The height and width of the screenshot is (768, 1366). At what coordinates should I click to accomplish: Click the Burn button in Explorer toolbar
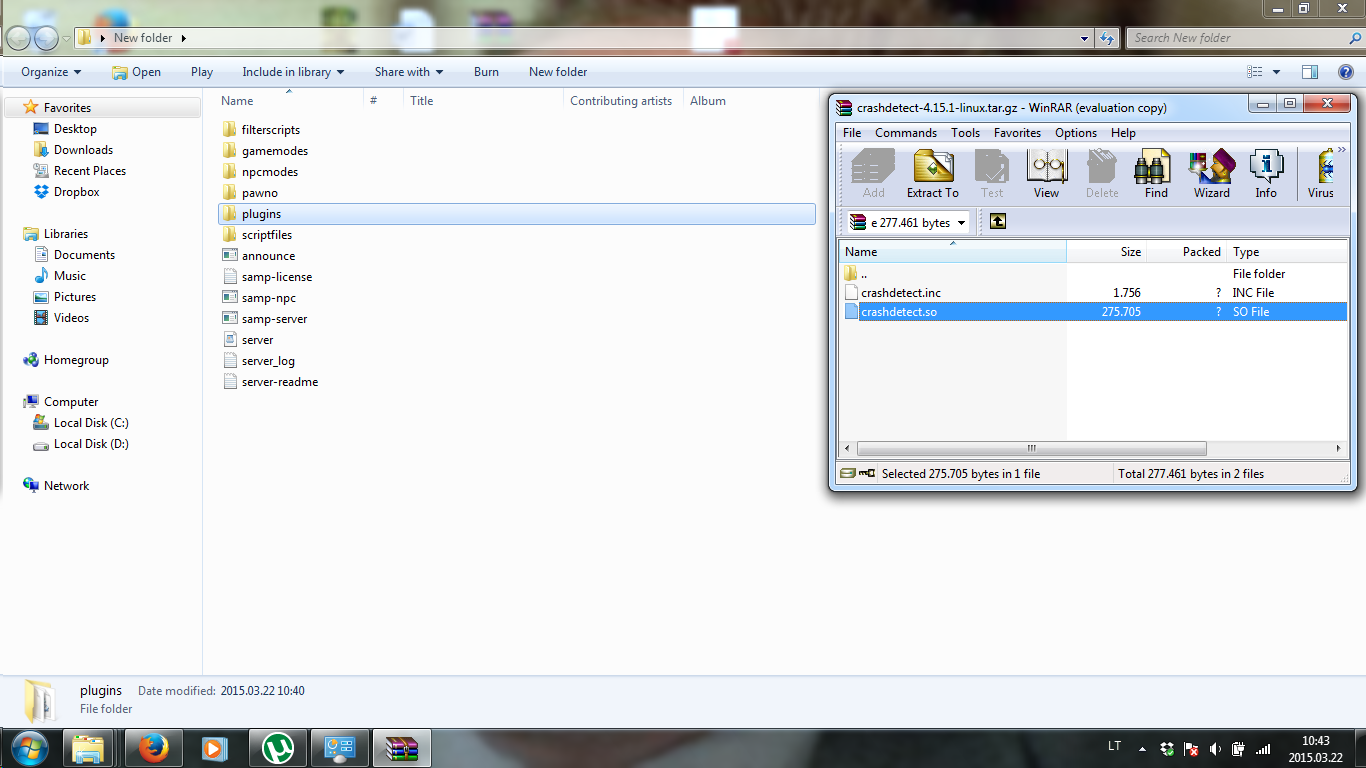486,72
